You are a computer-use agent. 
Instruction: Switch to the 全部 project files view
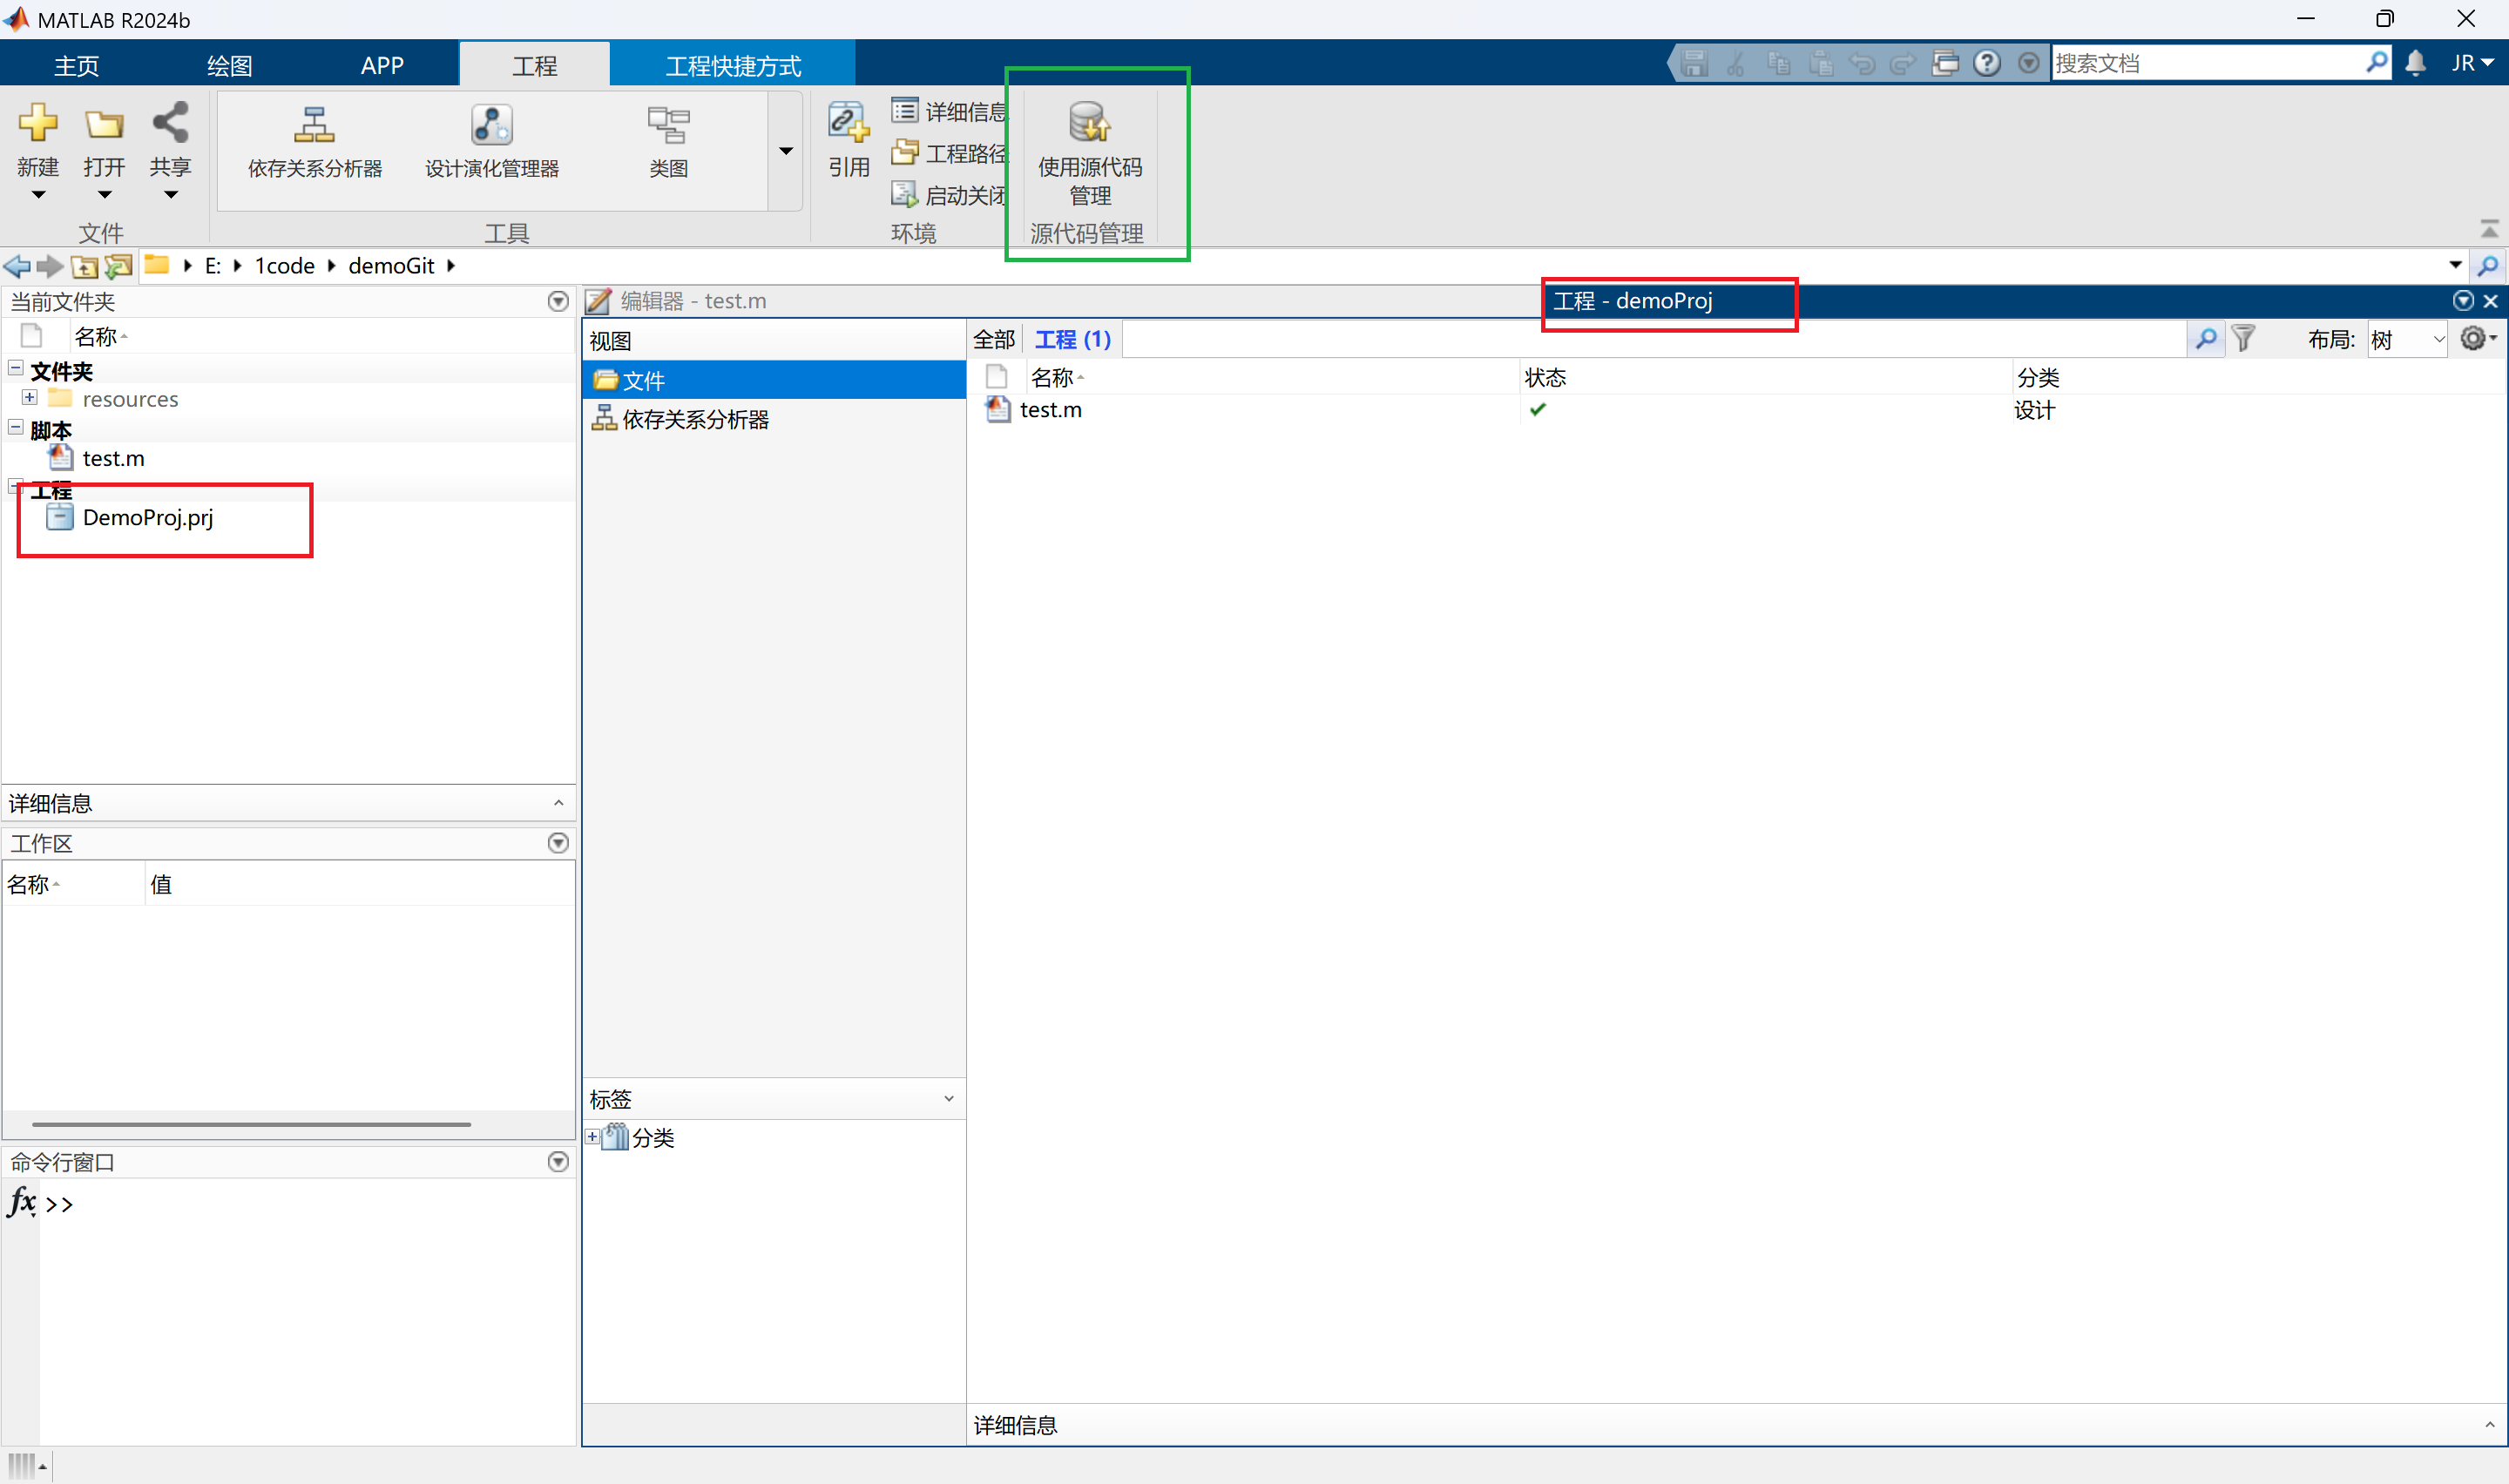pyautogui.click(x=994, y=339)
